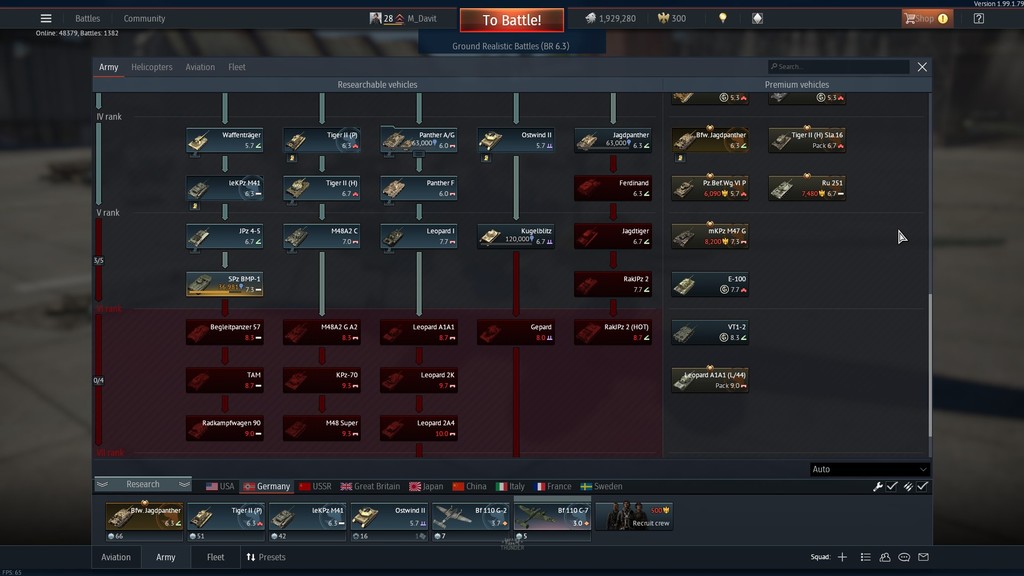The height and width of the screenshot is (576, 1024).
Task: Select the E-100 premium vehicle
Action: (710, 284)
